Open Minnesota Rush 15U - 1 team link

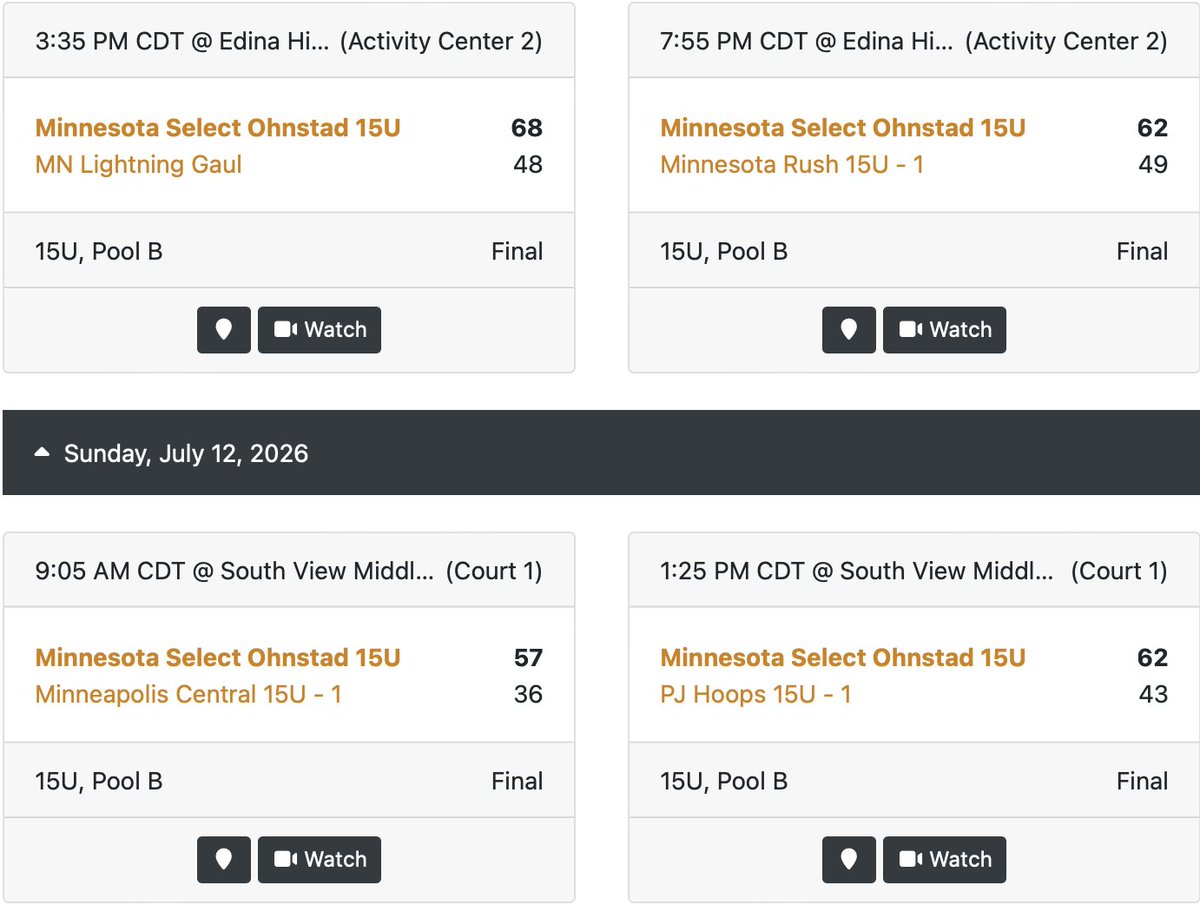point(792,164)
